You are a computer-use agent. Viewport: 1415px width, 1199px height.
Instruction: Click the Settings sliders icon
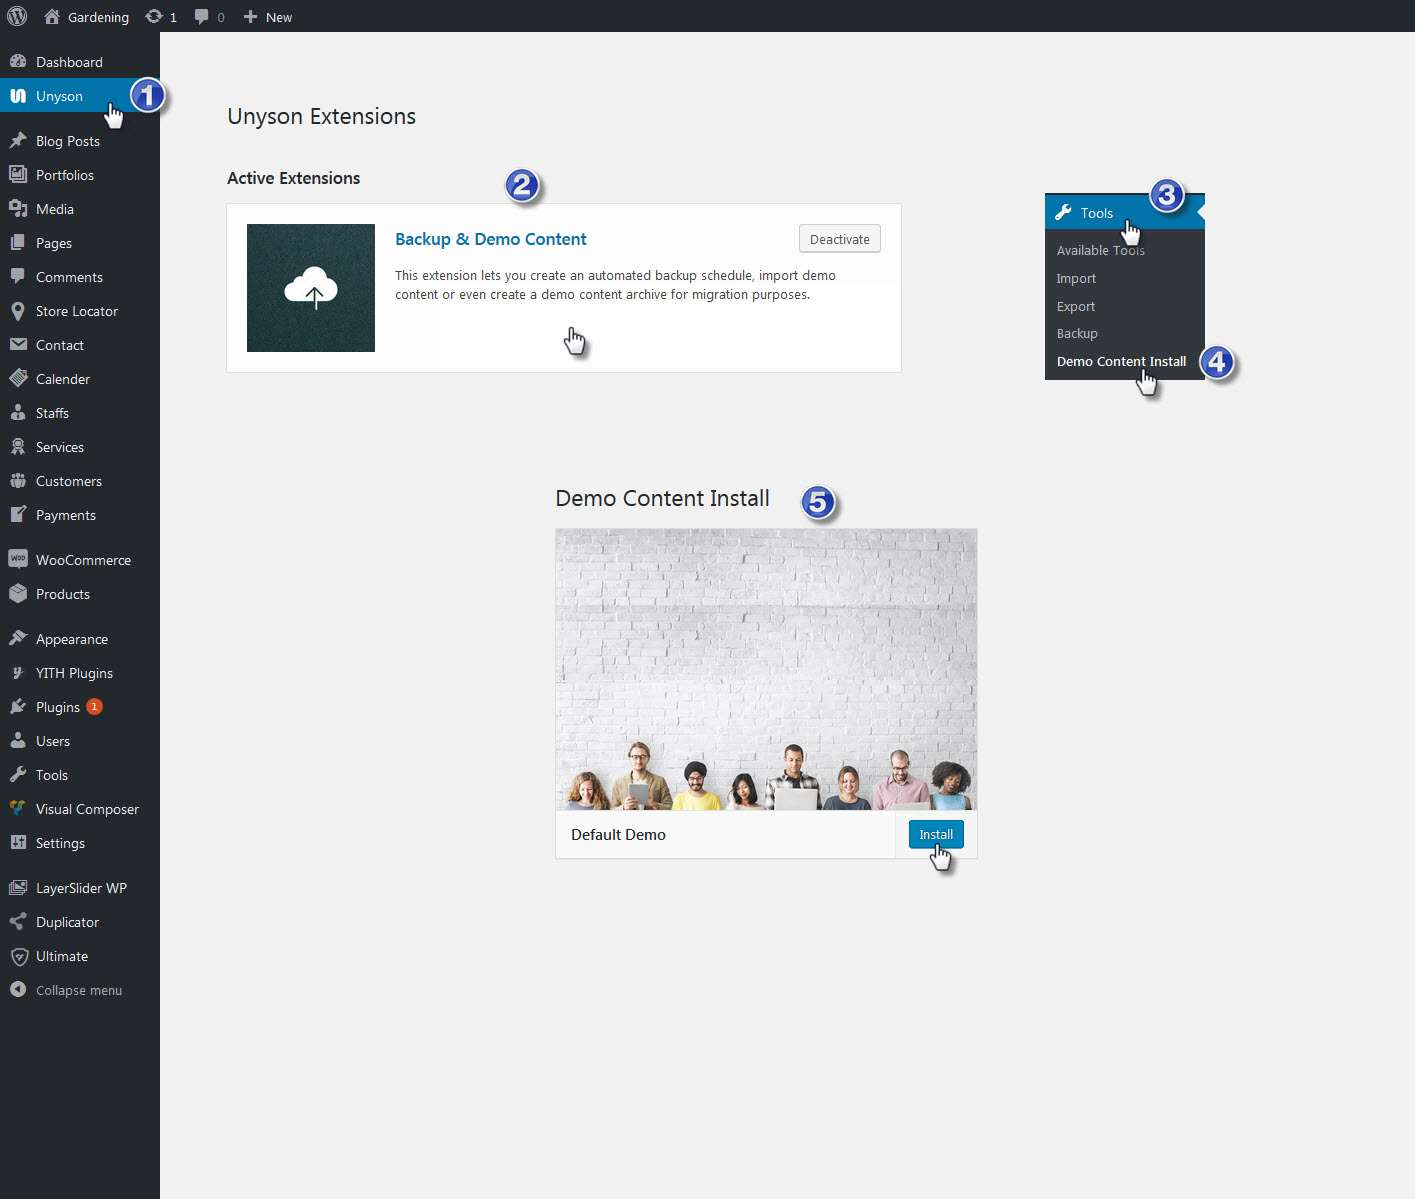pos(18,842)
